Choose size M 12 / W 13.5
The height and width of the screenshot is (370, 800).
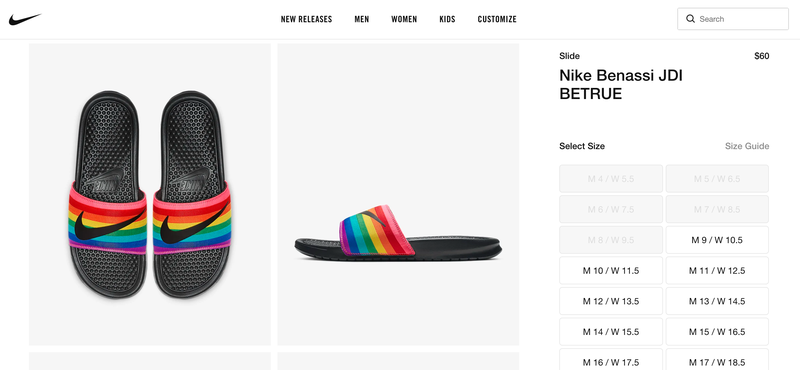point(611,301)
